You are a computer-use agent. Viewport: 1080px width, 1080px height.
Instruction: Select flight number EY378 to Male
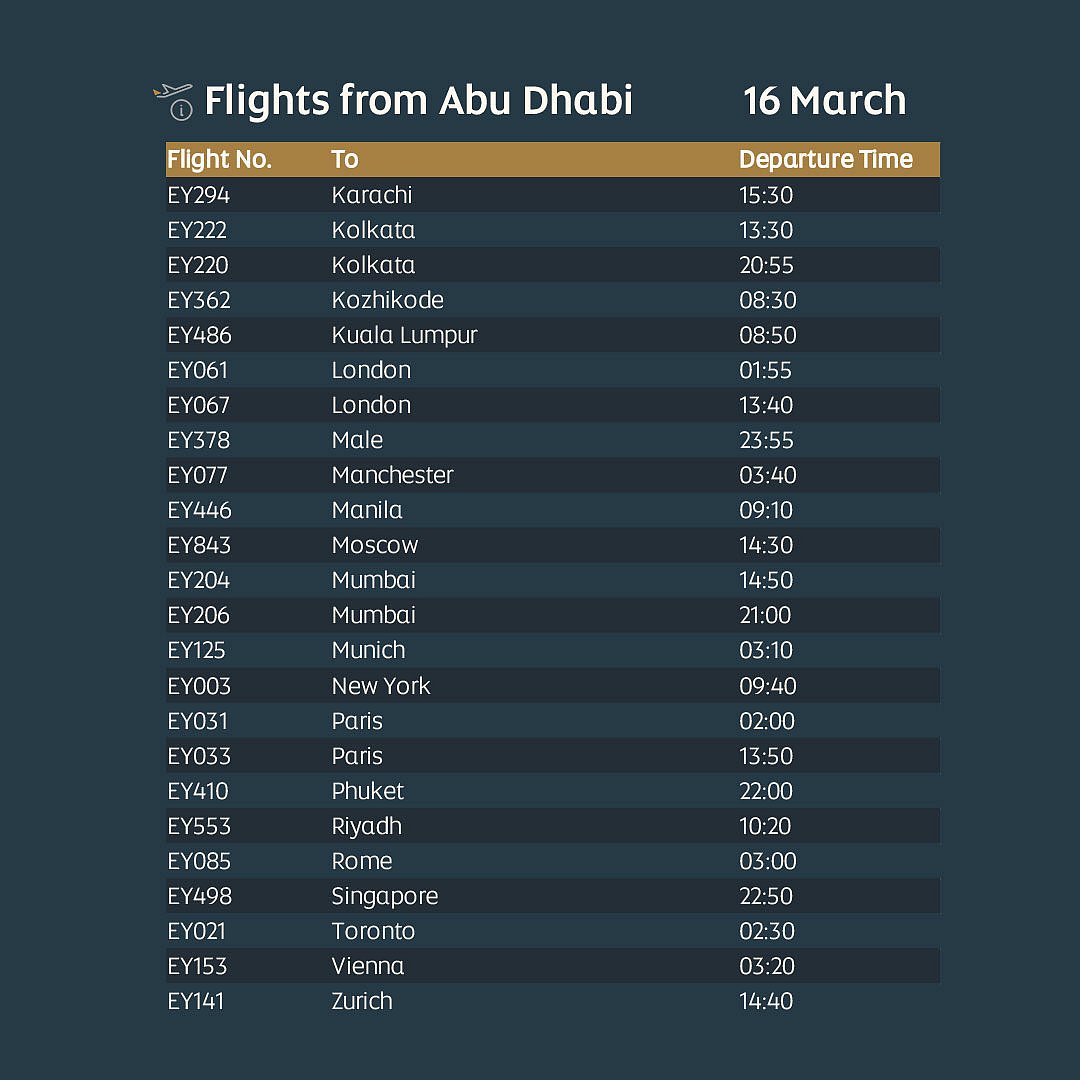click(198, 440)
